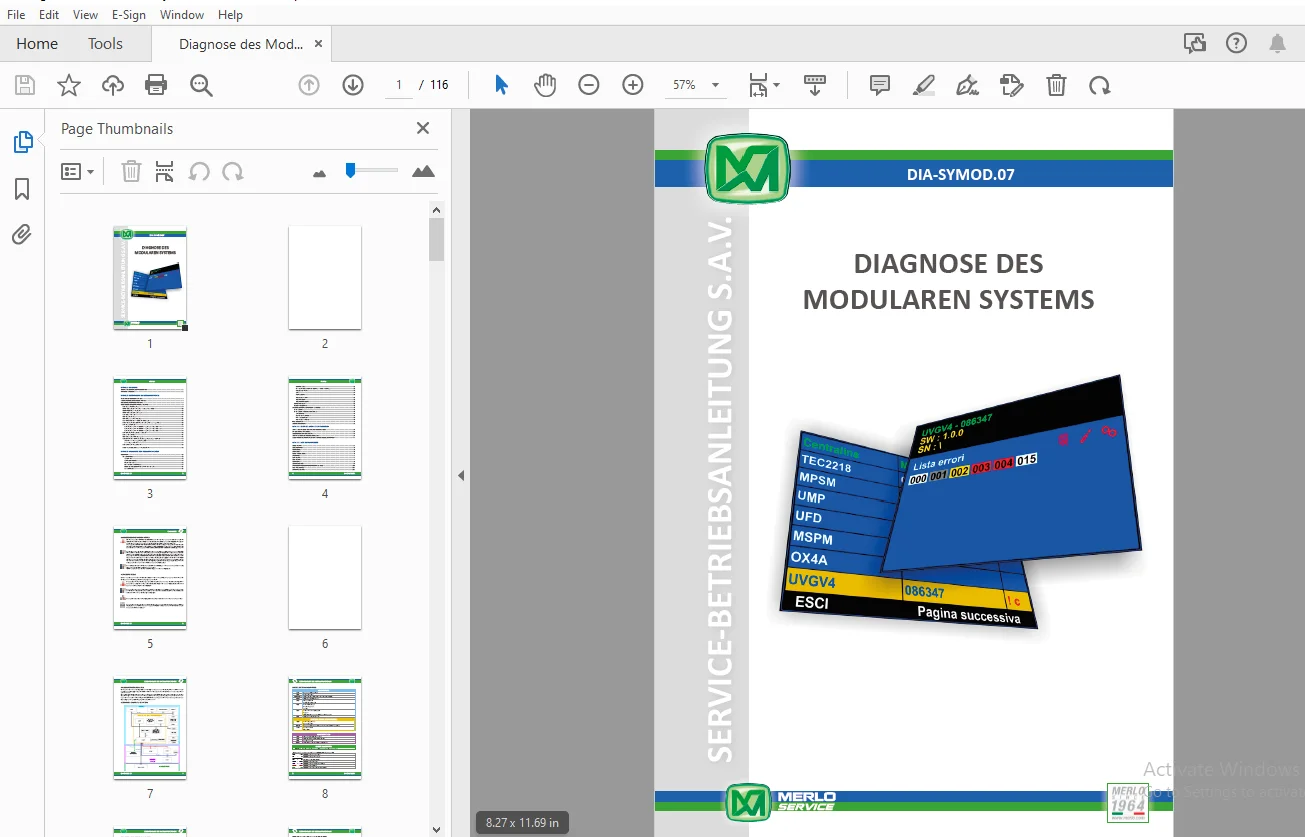The image size is (1305, 837).
Task: Insert pages icon in thumbnails panel
Action: [x=165, y=172]
